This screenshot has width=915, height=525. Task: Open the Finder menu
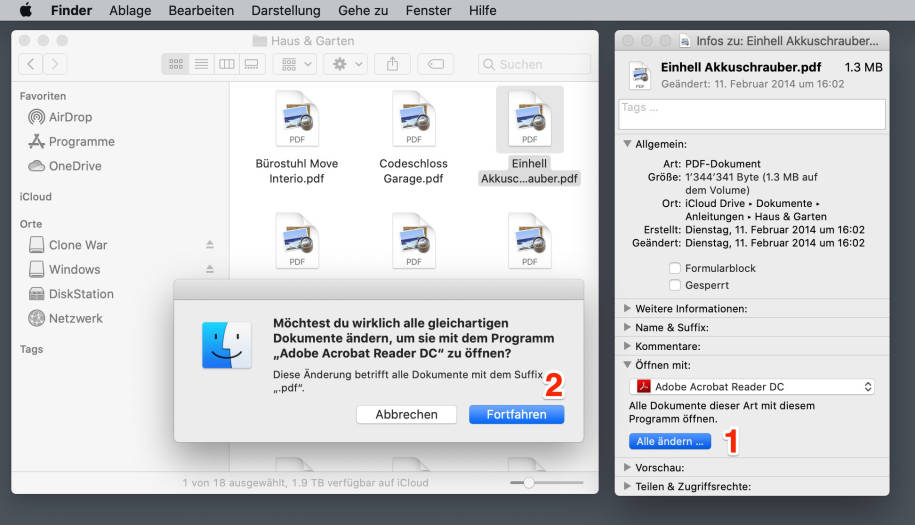(71, 10)
